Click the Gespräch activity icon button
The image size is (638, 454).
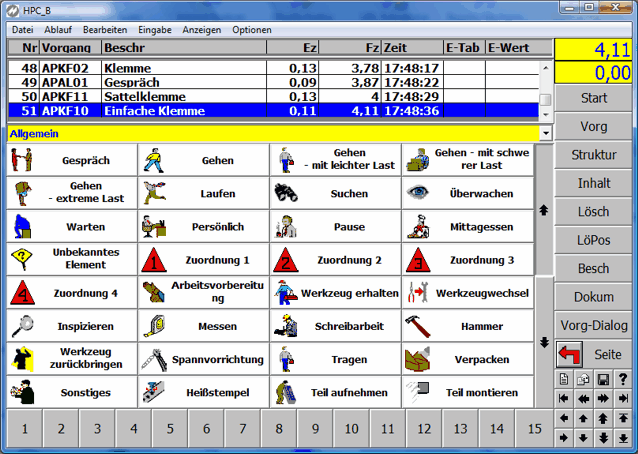[72, 160]
